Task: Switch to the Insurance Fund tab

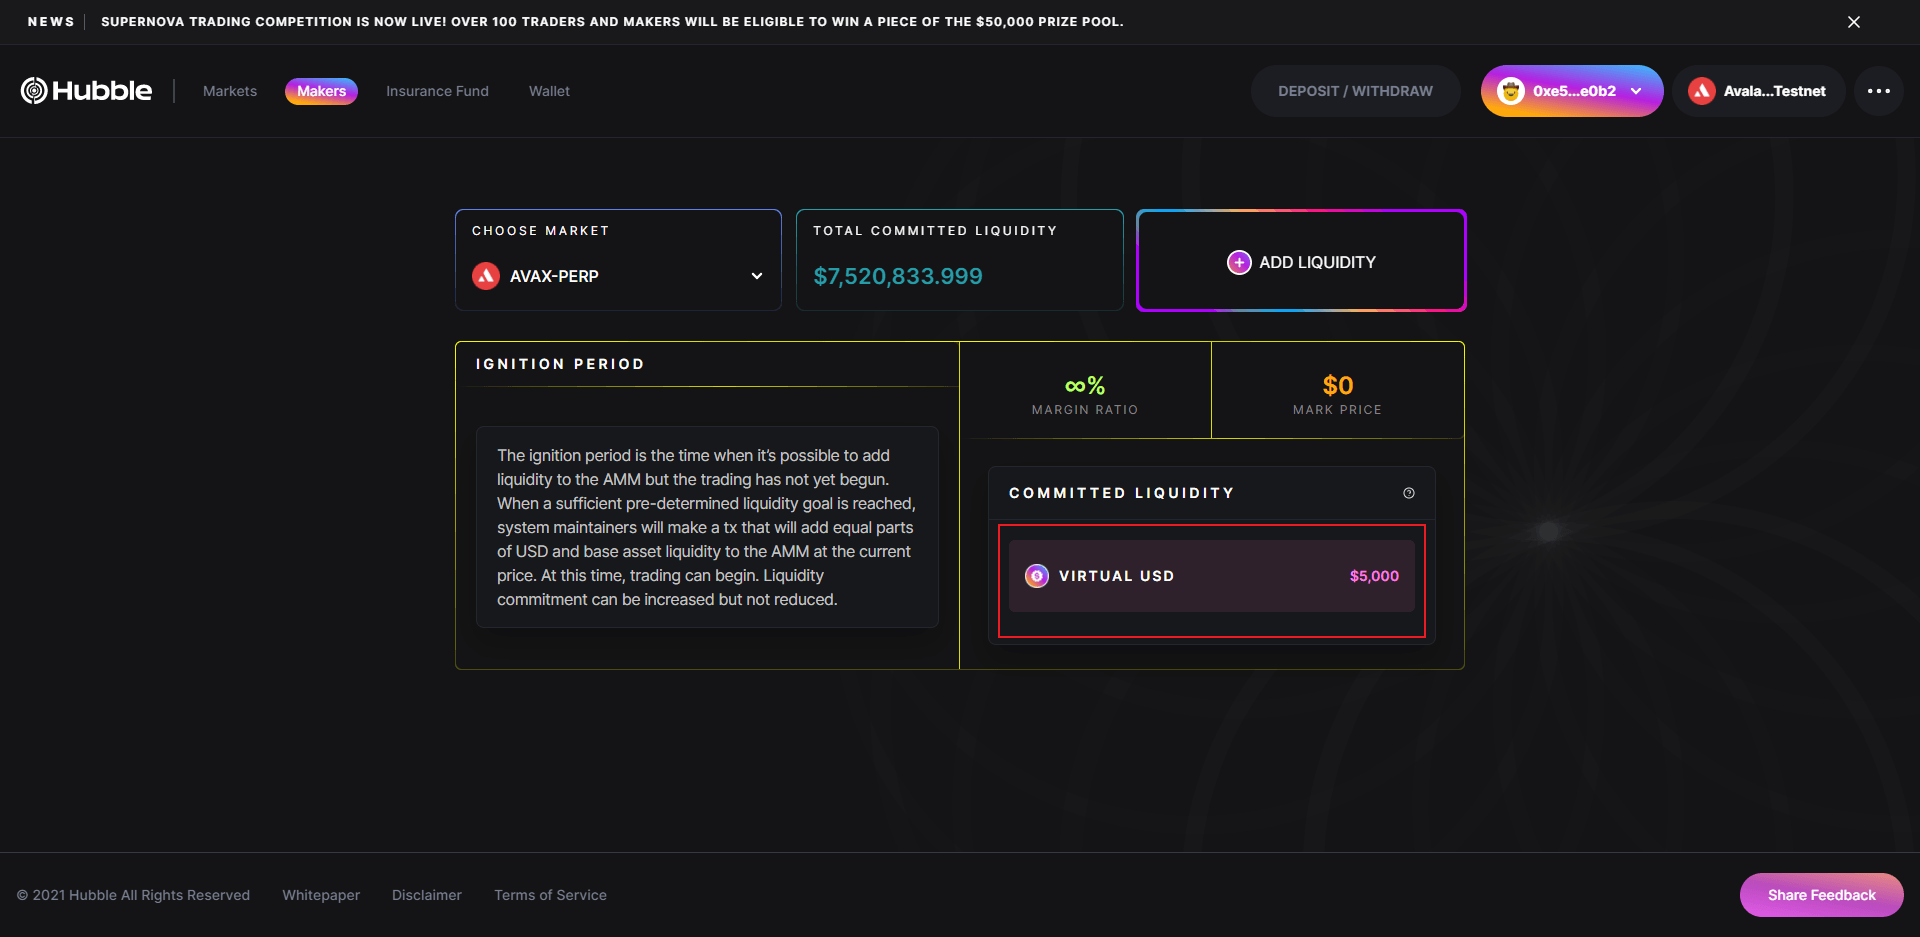Action: point(437,91)
